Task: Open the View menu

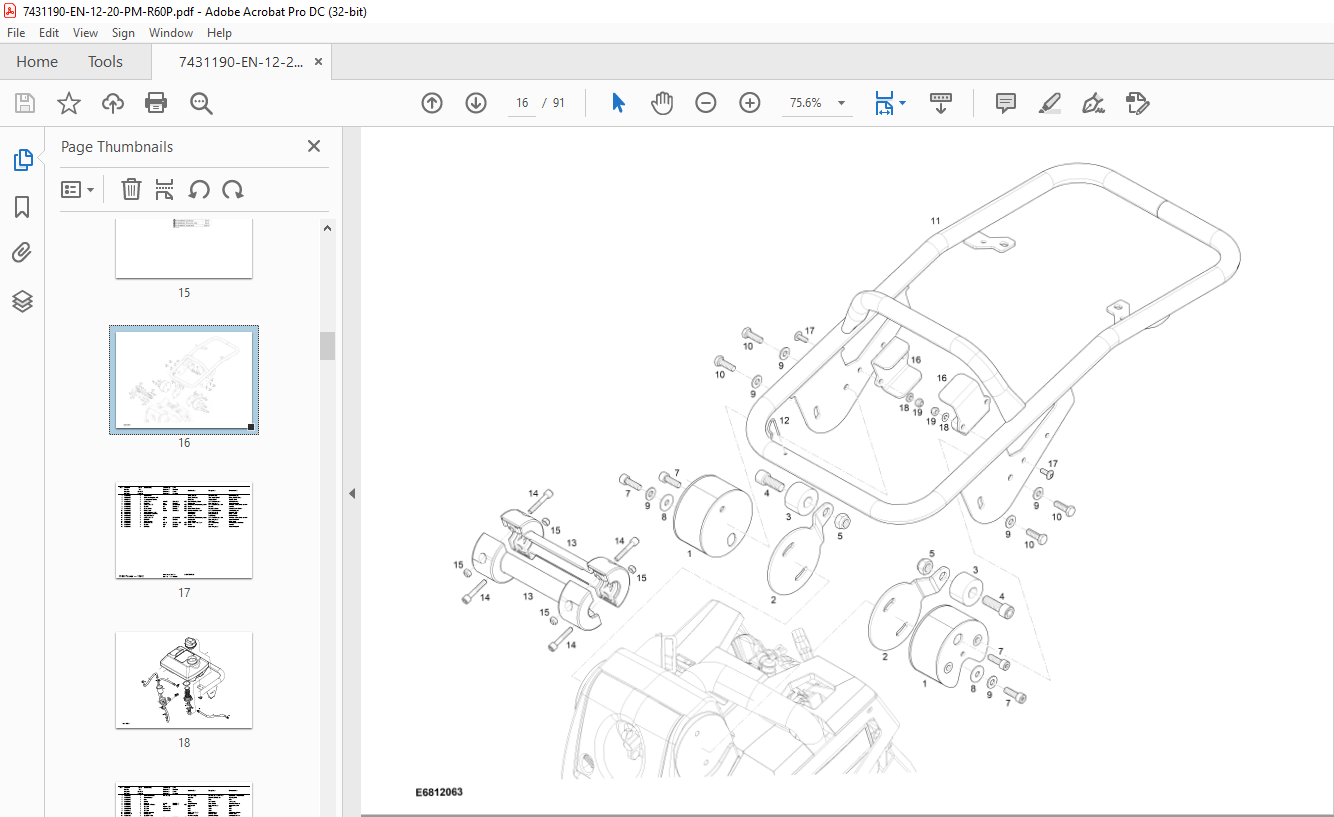Action: coord(85,33)
